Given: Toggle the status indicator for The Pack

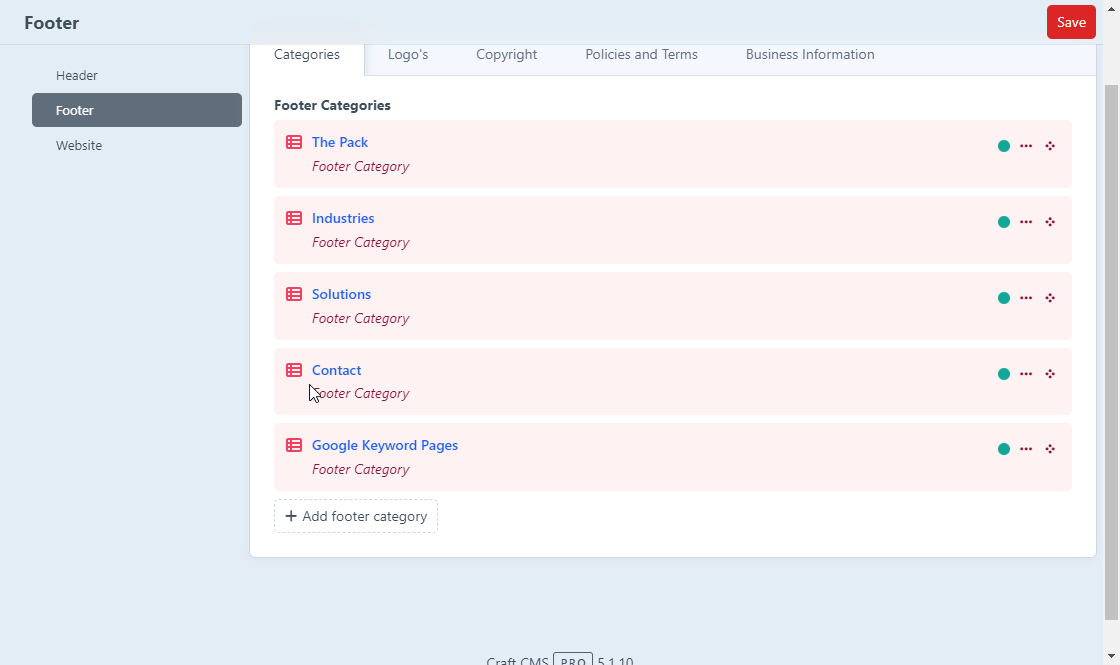Looking at the screenshot, I should pyautogui.click(x=1003, y=145).
